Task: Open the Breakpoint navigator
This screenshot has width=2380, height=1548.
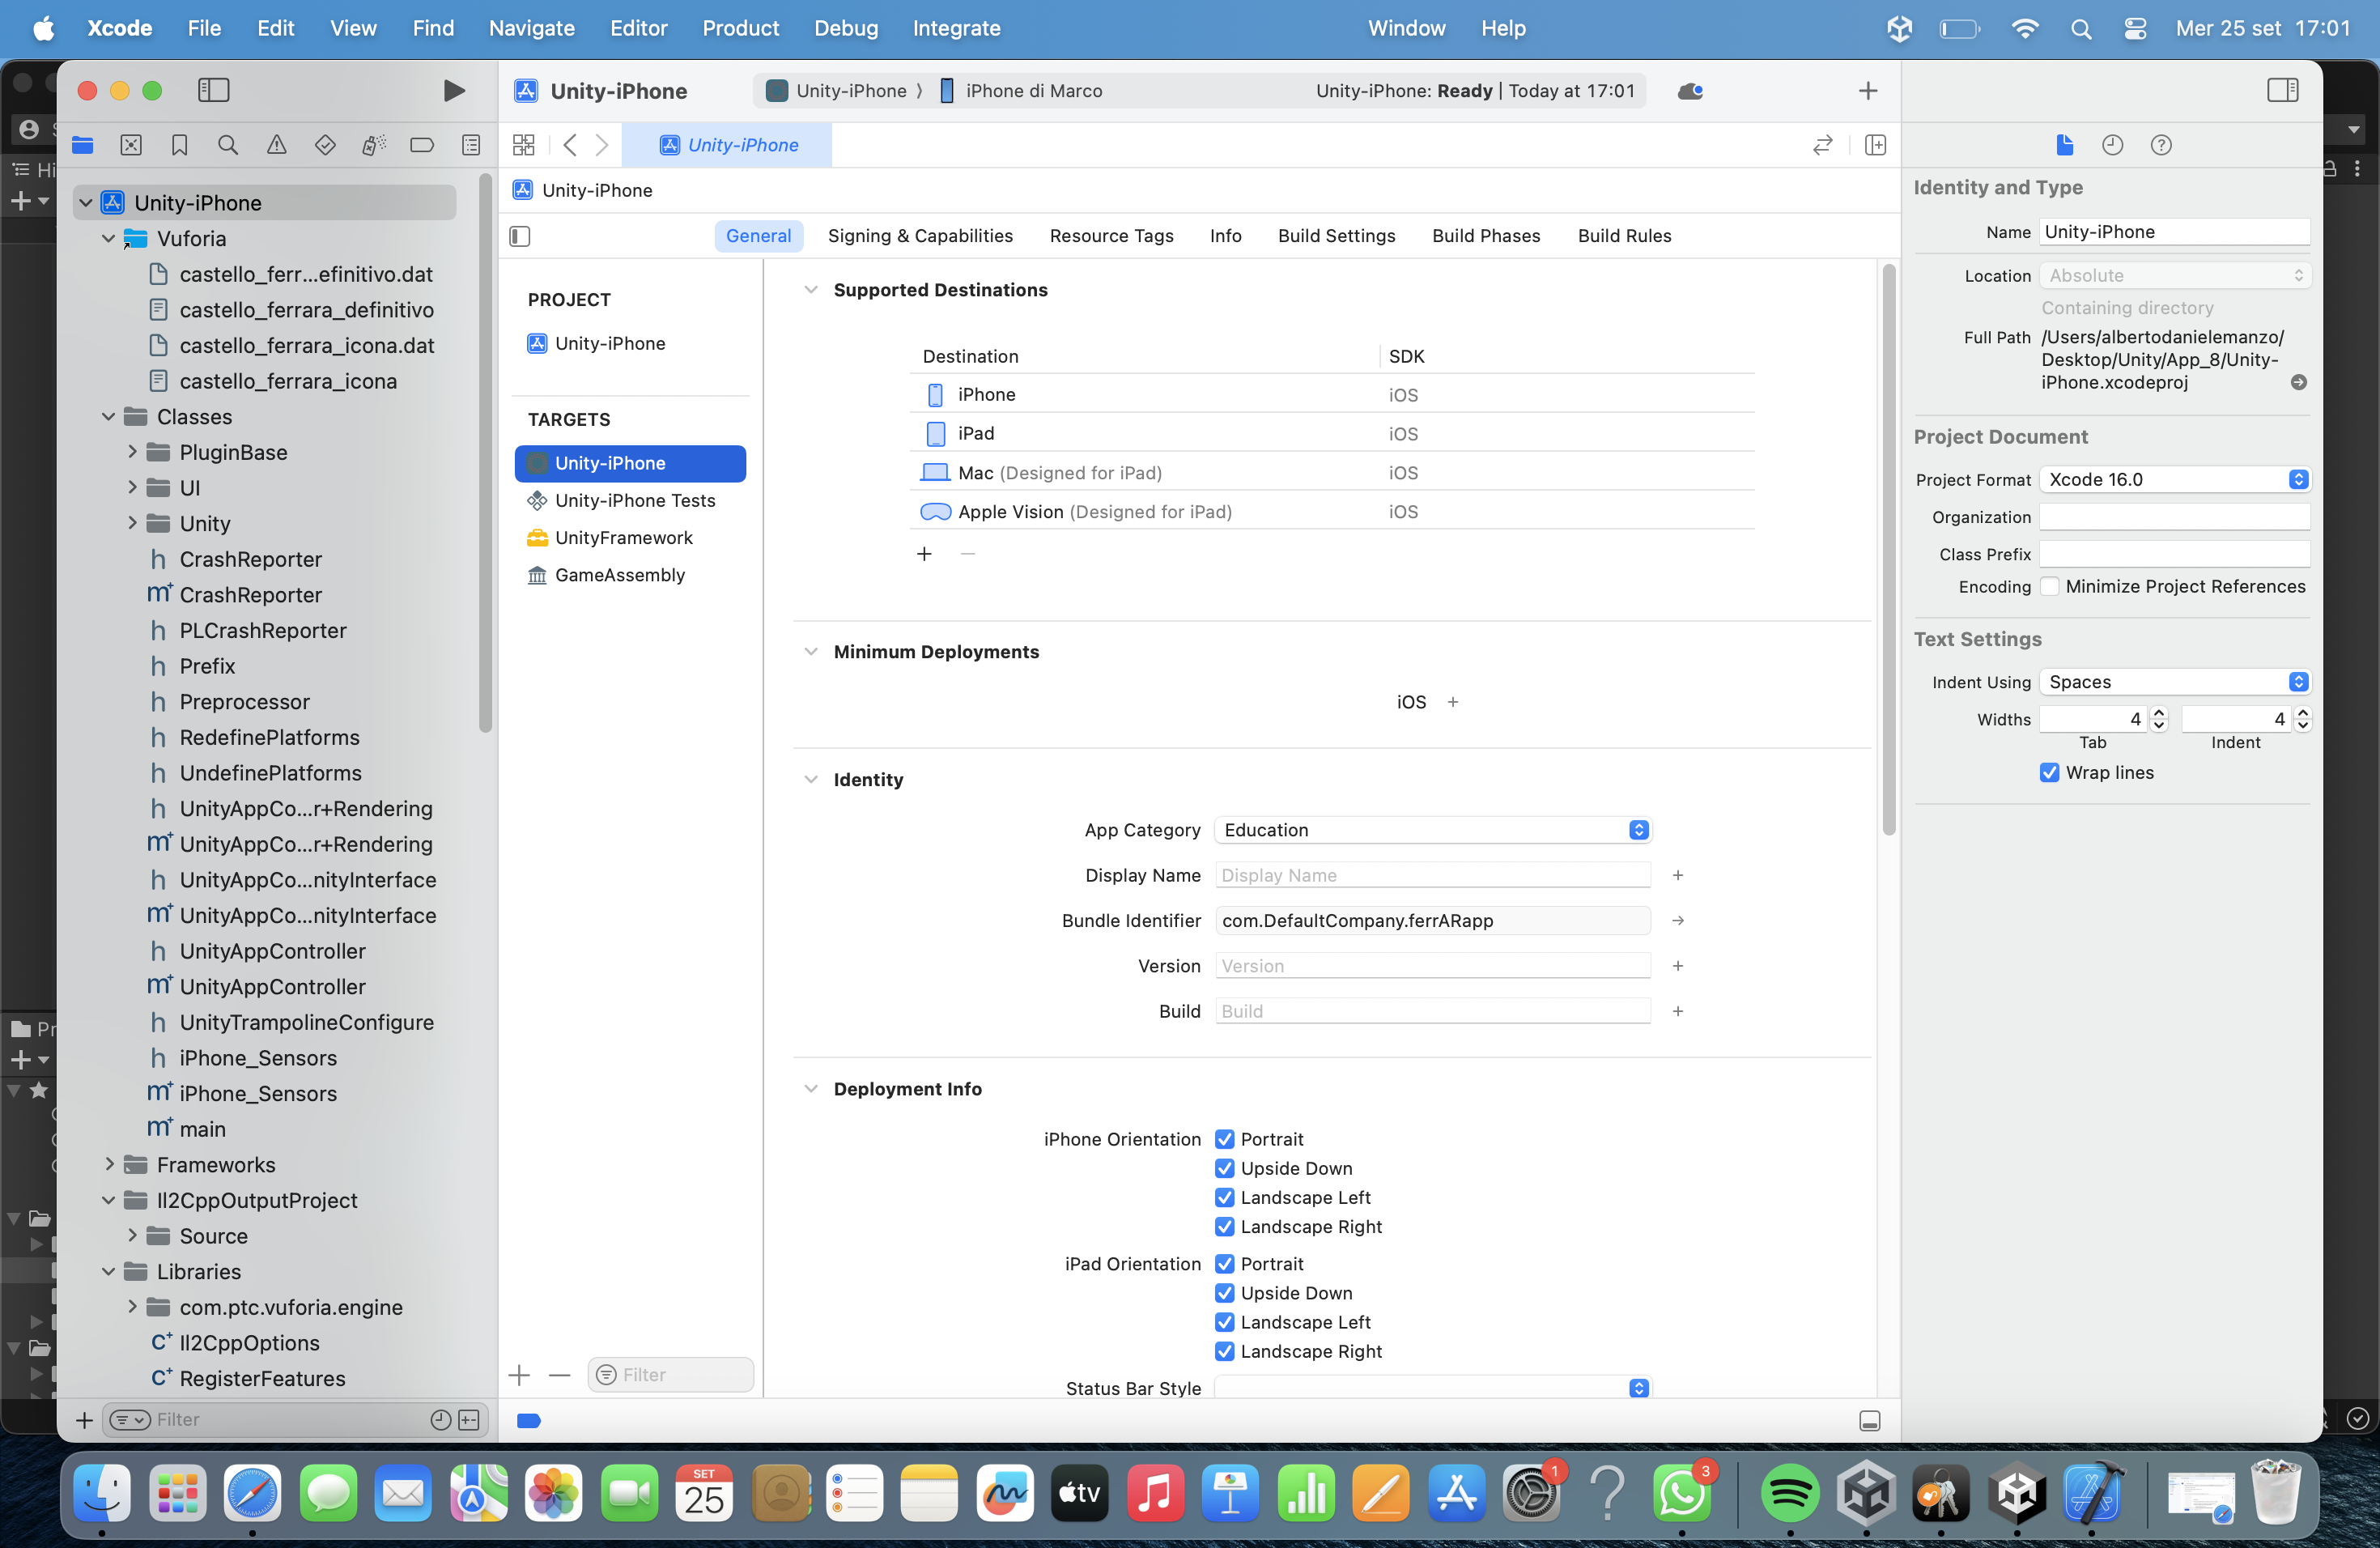Action: tap(422, 145)
